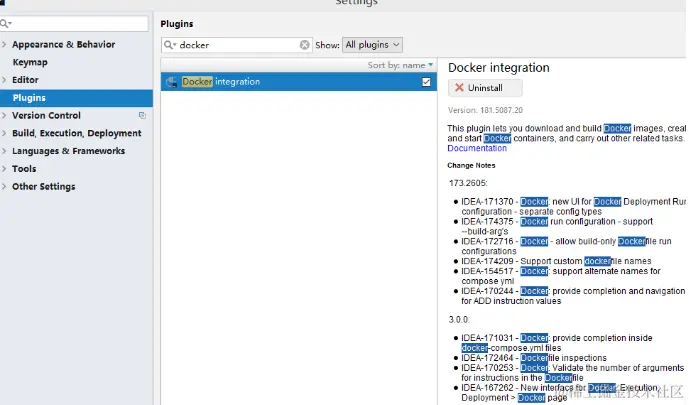Click the IDEA-154517 change note entry
This screenshot has width=689, height=405.
(x=561, y=276)
